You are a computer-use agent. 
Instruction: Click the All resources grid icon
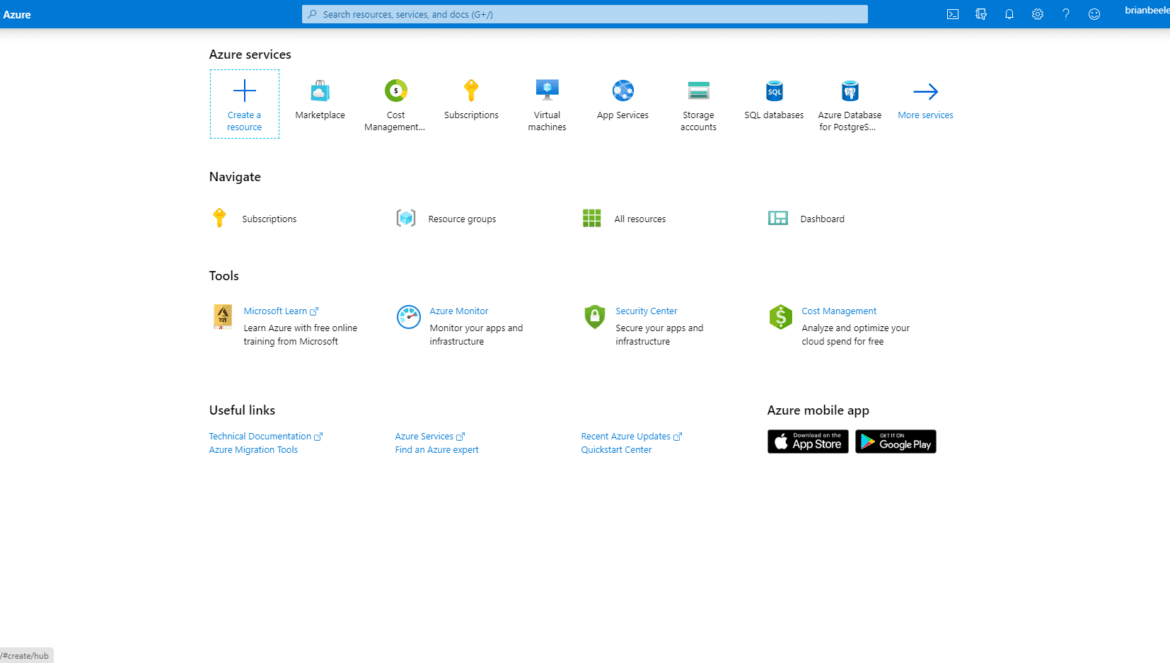click(592, 218)
